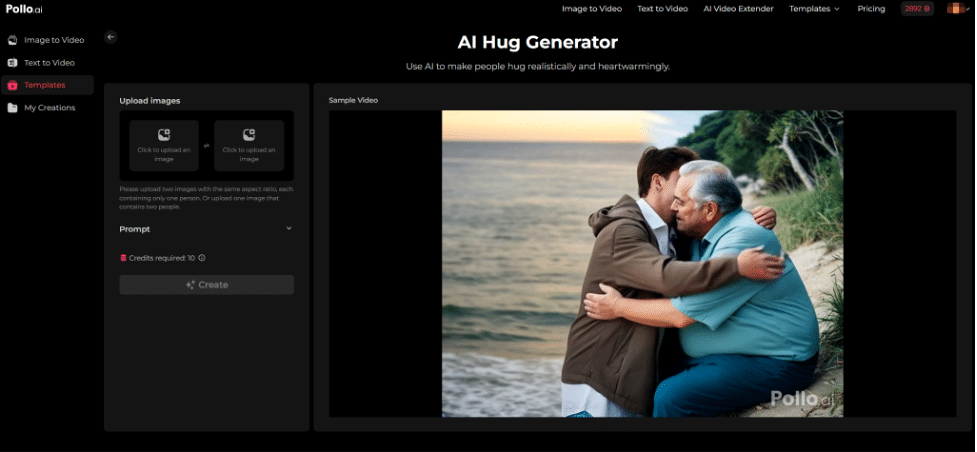977x452 pixels.
Task: Click the upload instructions paragraph
Action: pos(206,198)
